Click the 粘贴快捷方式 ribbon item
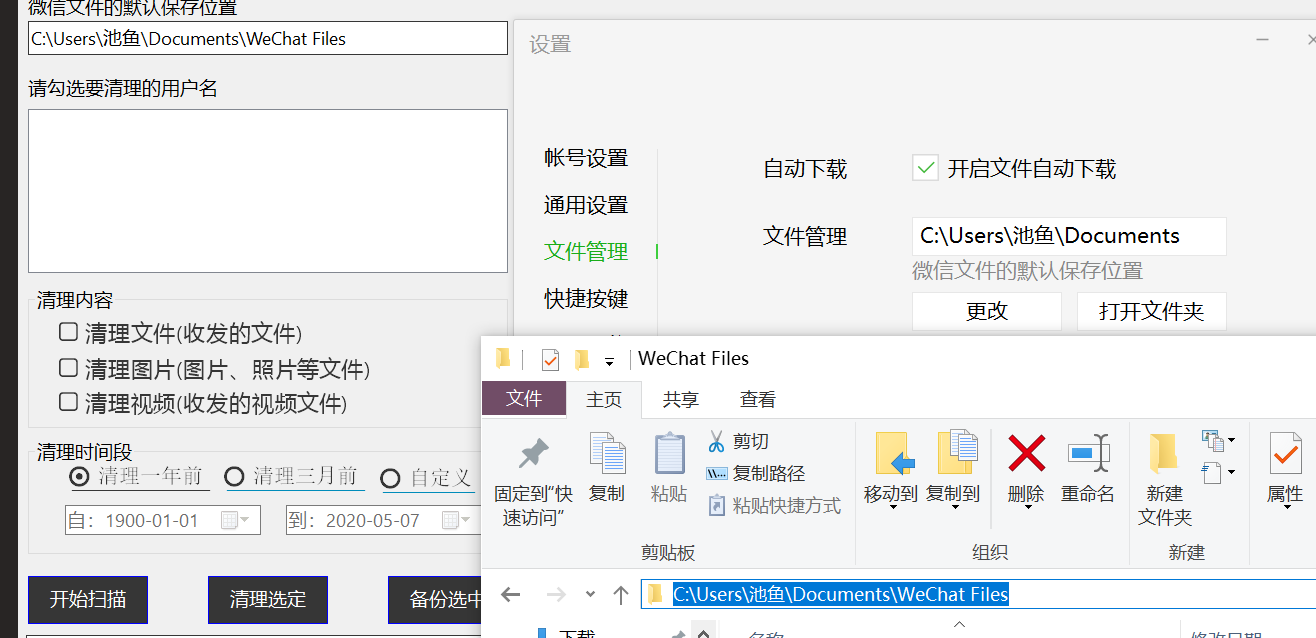This screenshot has height=638, width=1316. pos(774,505)
